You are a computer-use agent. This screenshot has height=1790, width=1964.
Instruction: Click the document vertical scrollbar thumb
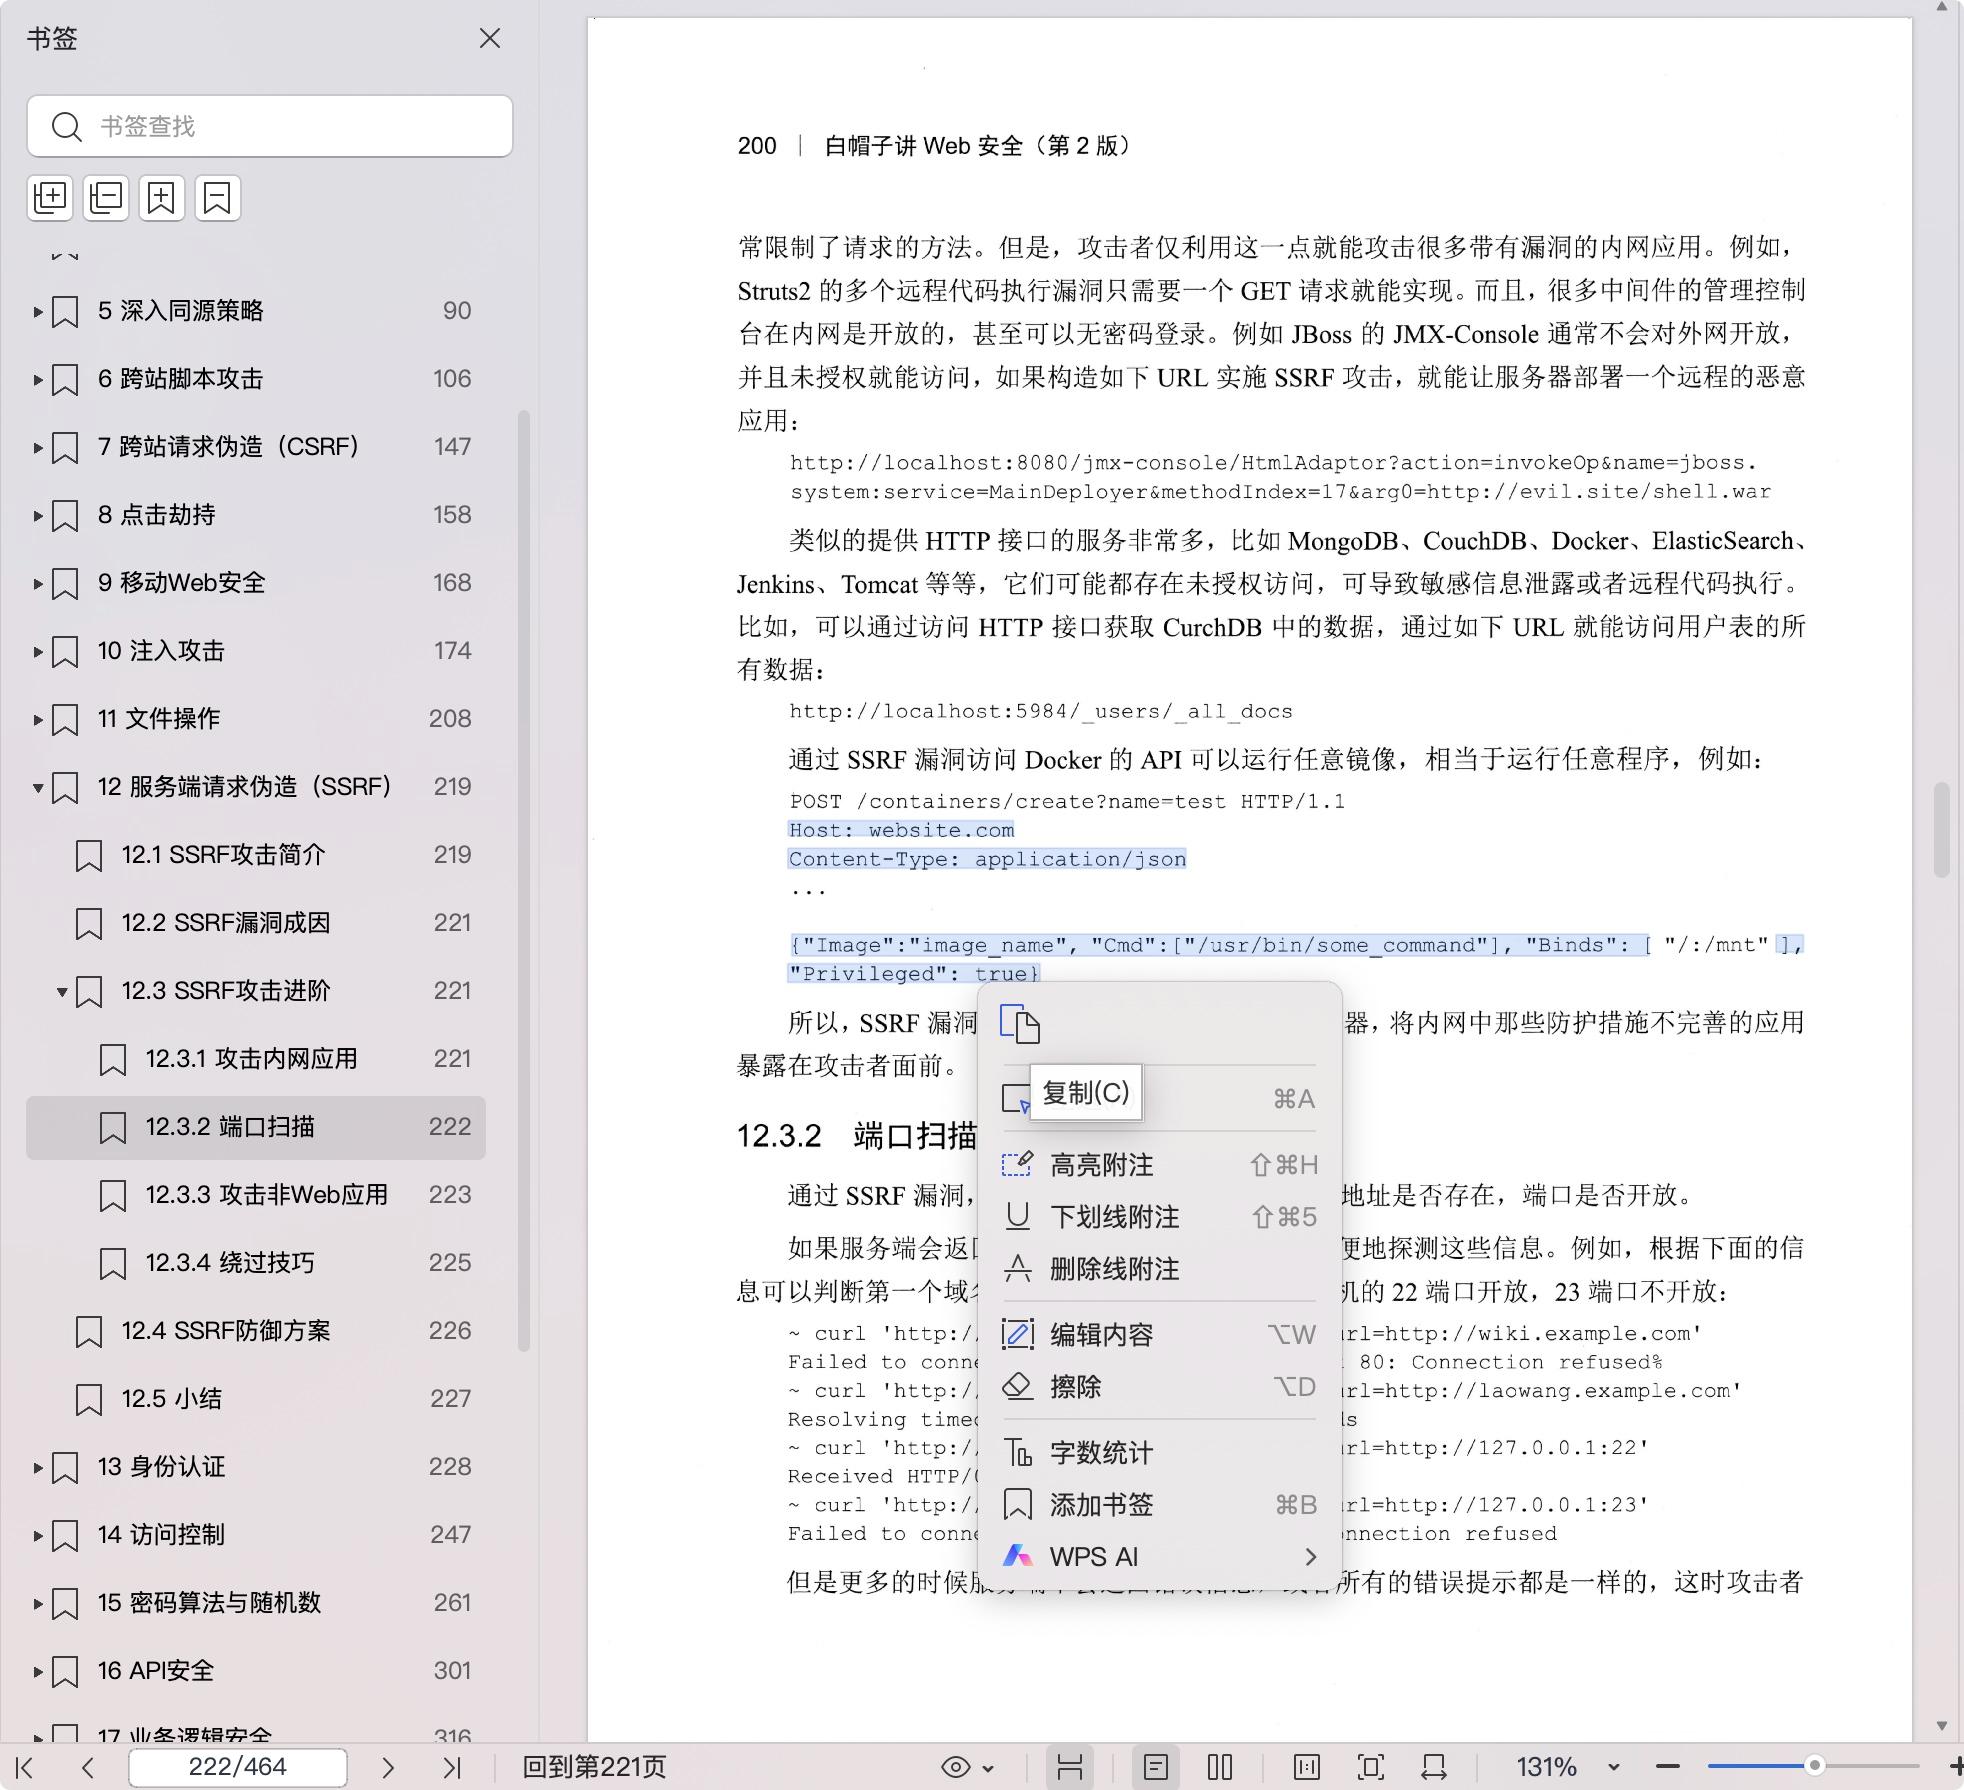point(1942,830)
